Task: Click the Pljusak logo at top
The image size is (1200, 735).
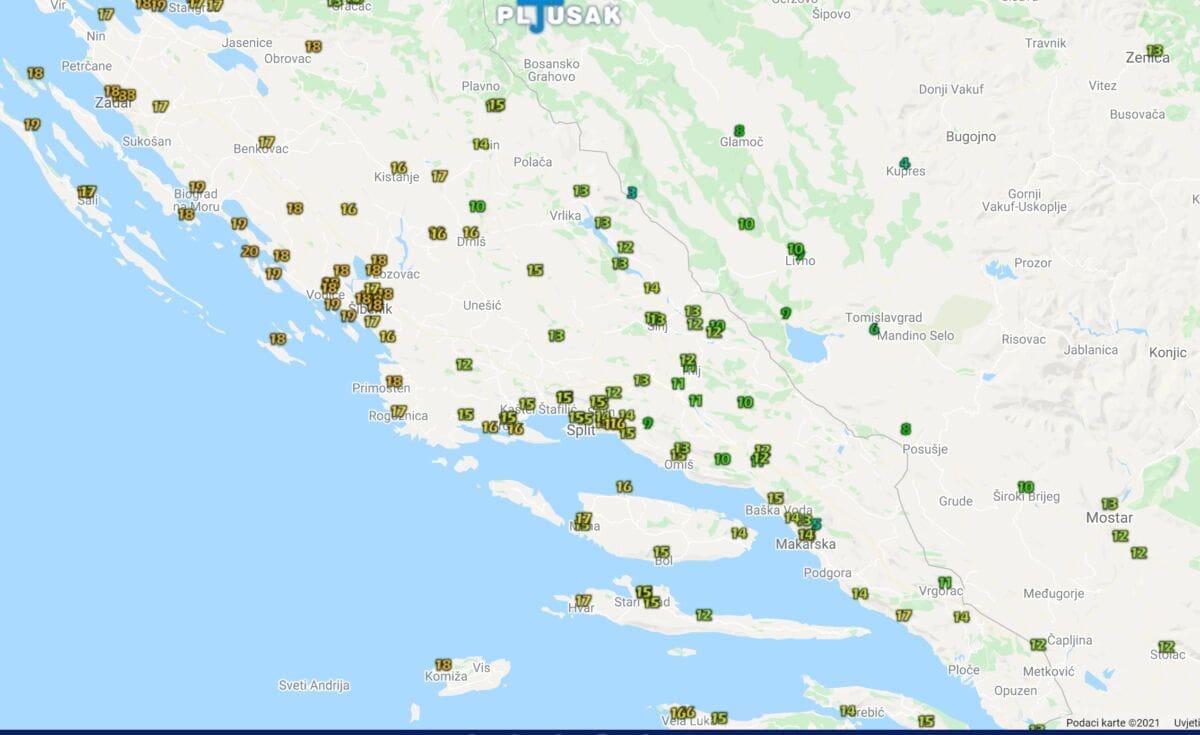Action: (558, 16)
